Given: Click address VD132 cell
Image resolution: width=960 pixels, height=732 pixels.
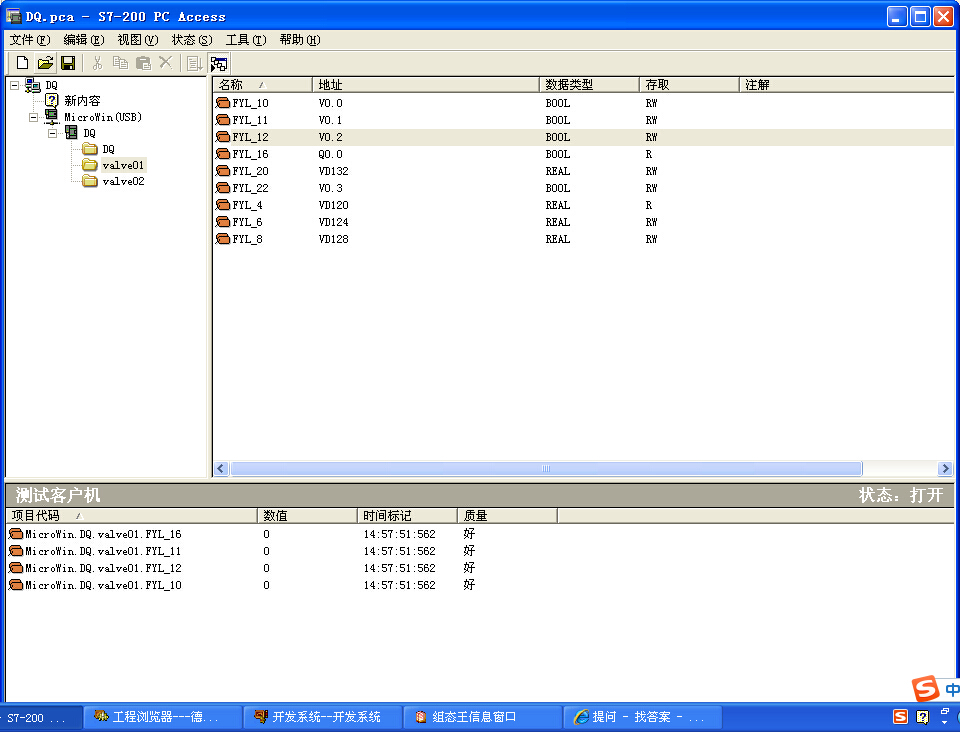Looking at the screenshot, I should point(334,171).
